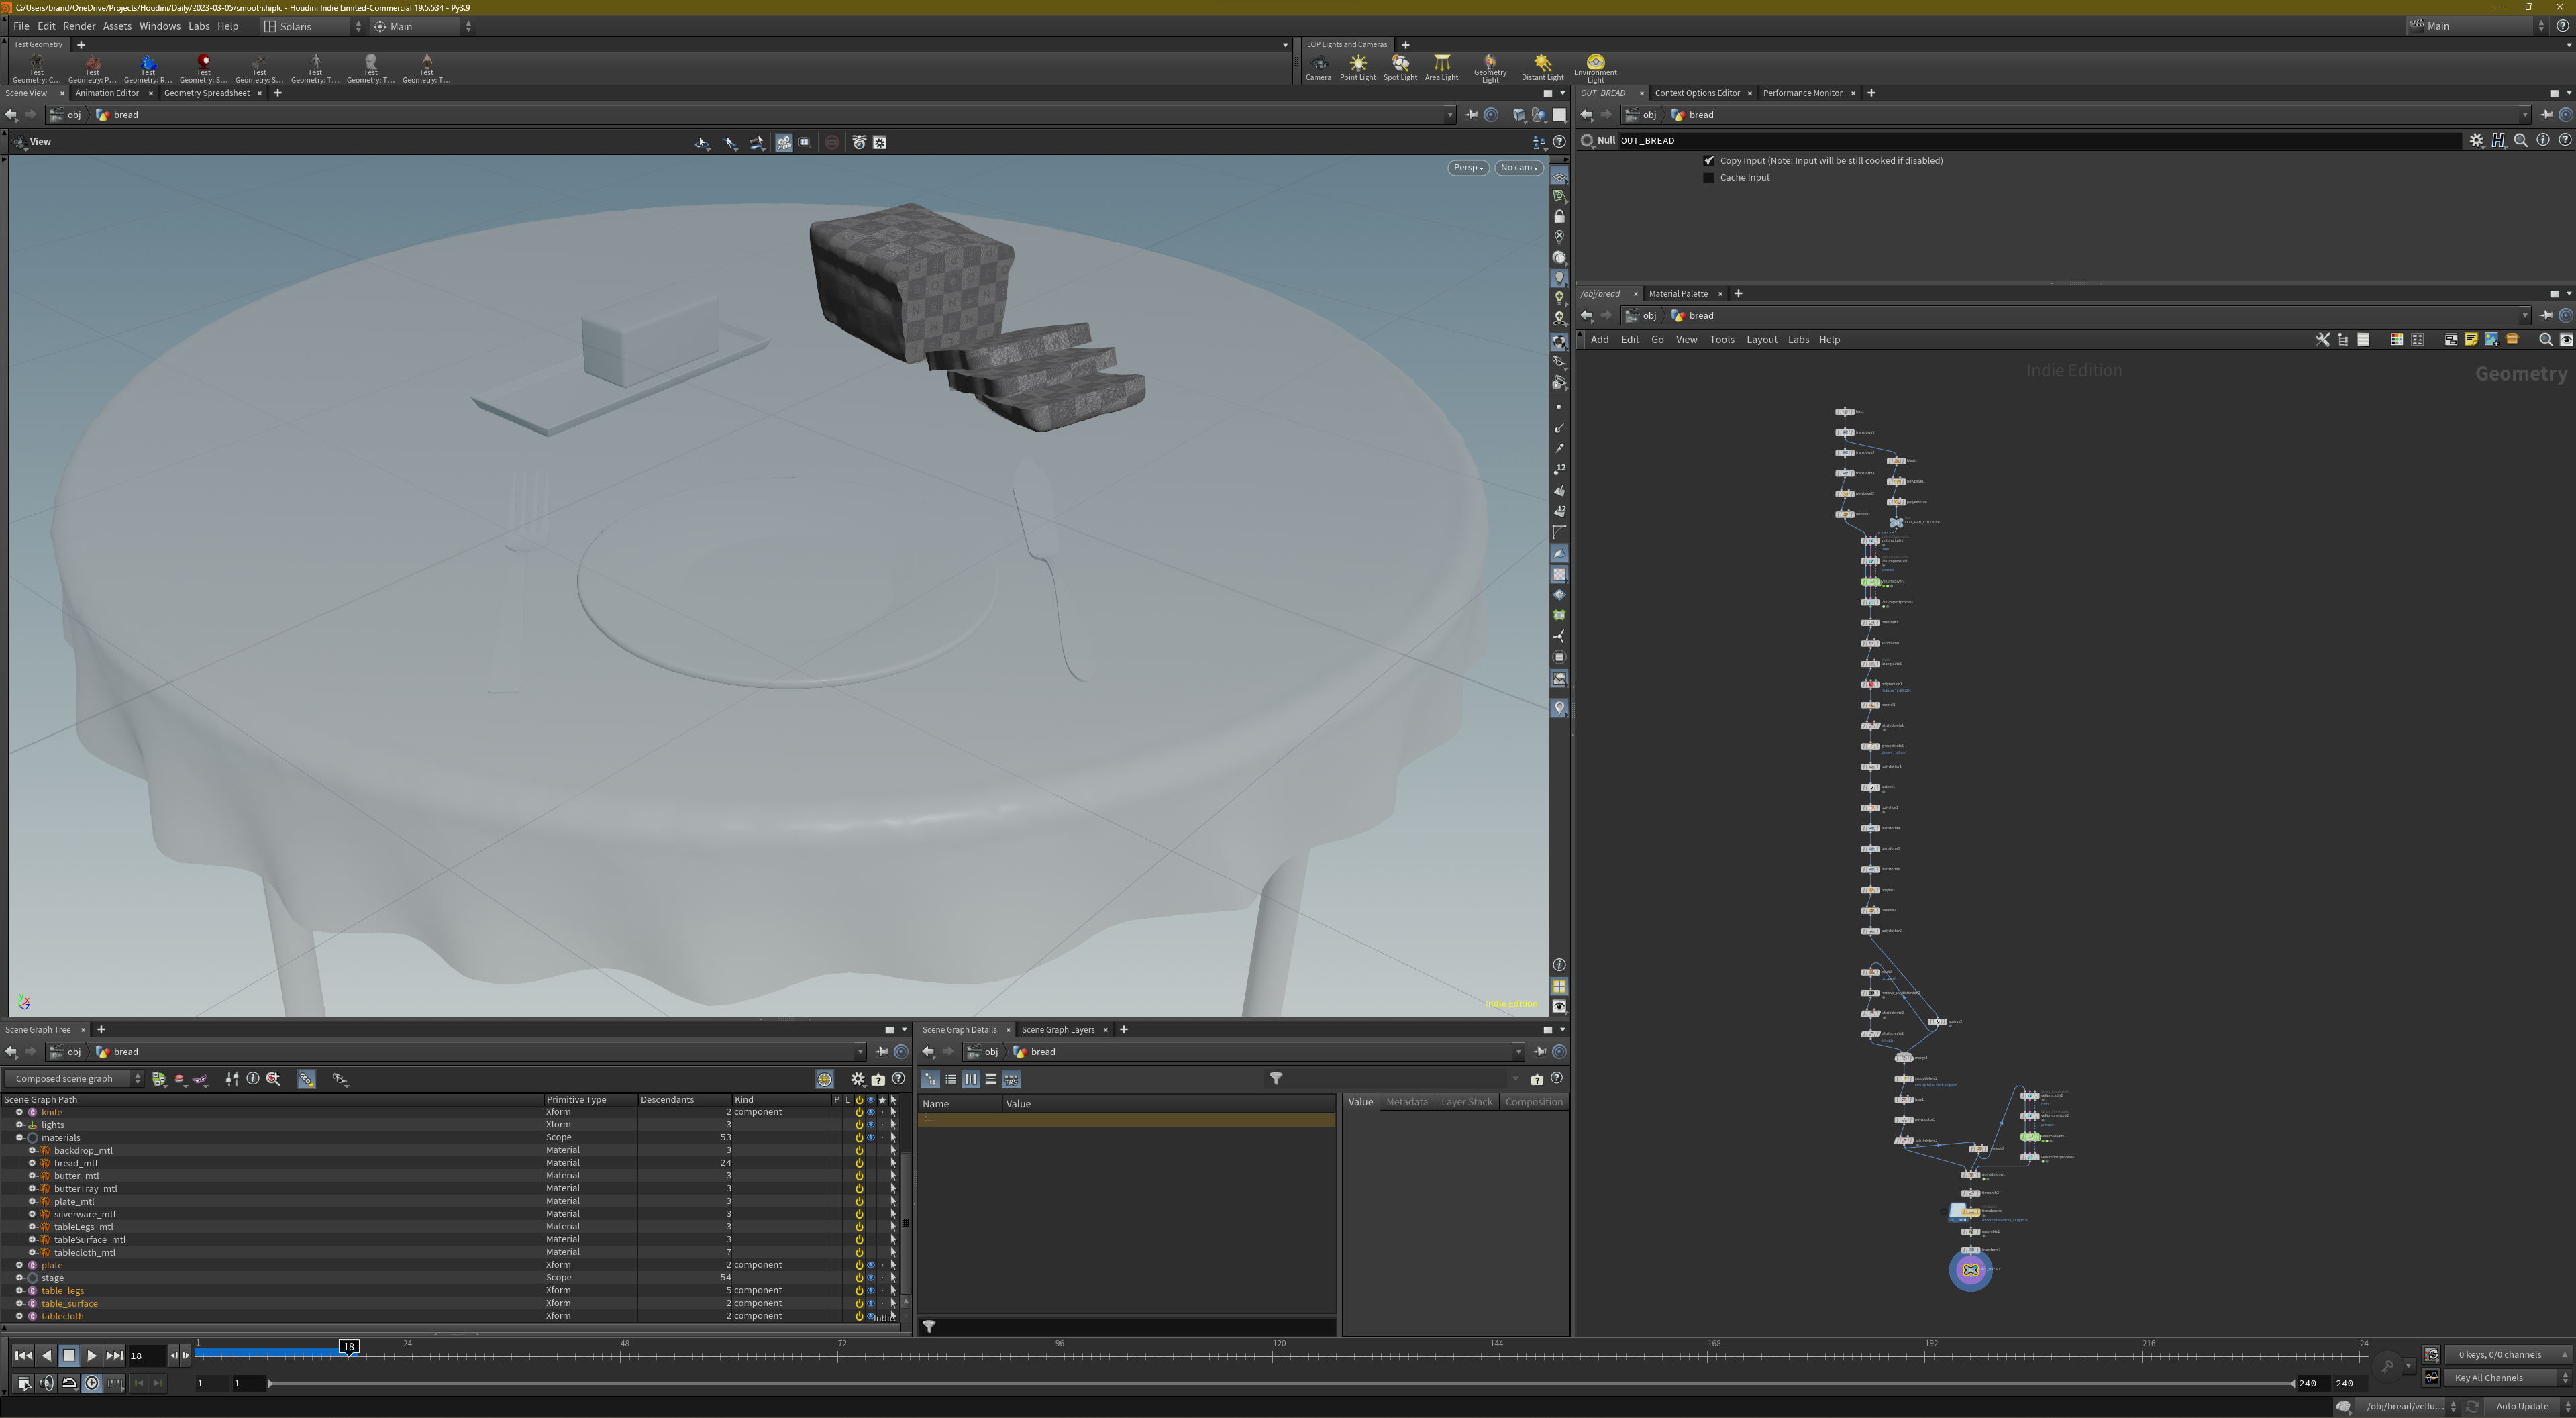This screenshot has width=2576, height=1418.
Task: Click the viewport display options help icon
Action: click(1559, 142)
